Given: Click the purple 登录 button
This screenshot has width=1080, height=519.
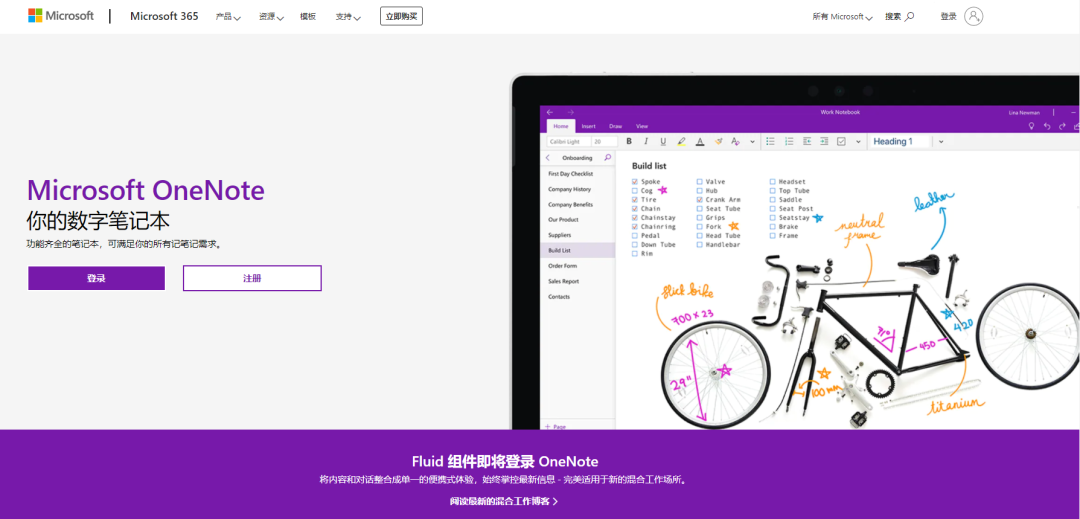Looking at the screenshot, I should 96,278.
